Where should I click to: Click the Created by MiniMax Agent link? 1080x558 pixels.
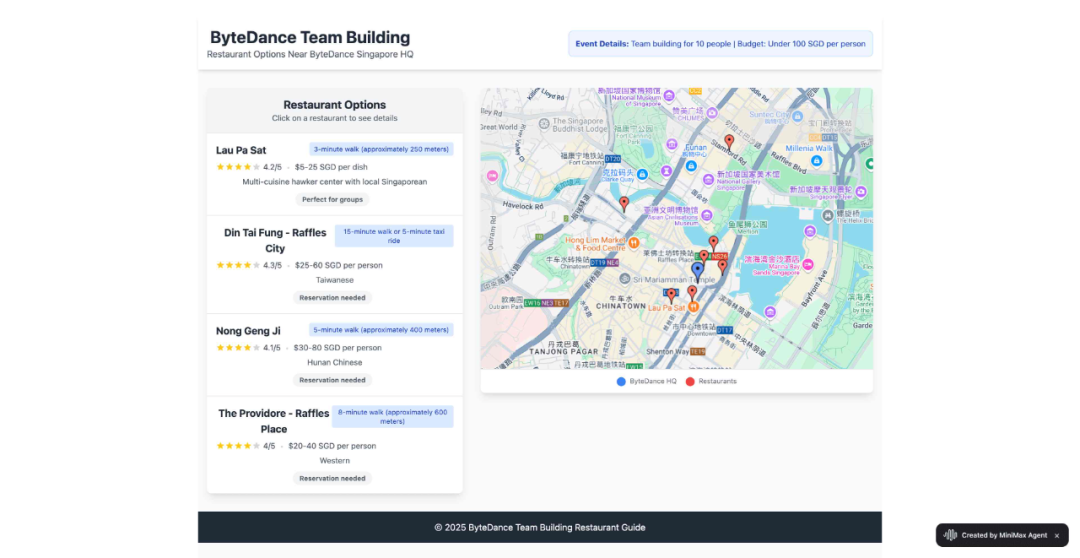coord(1004,535)
